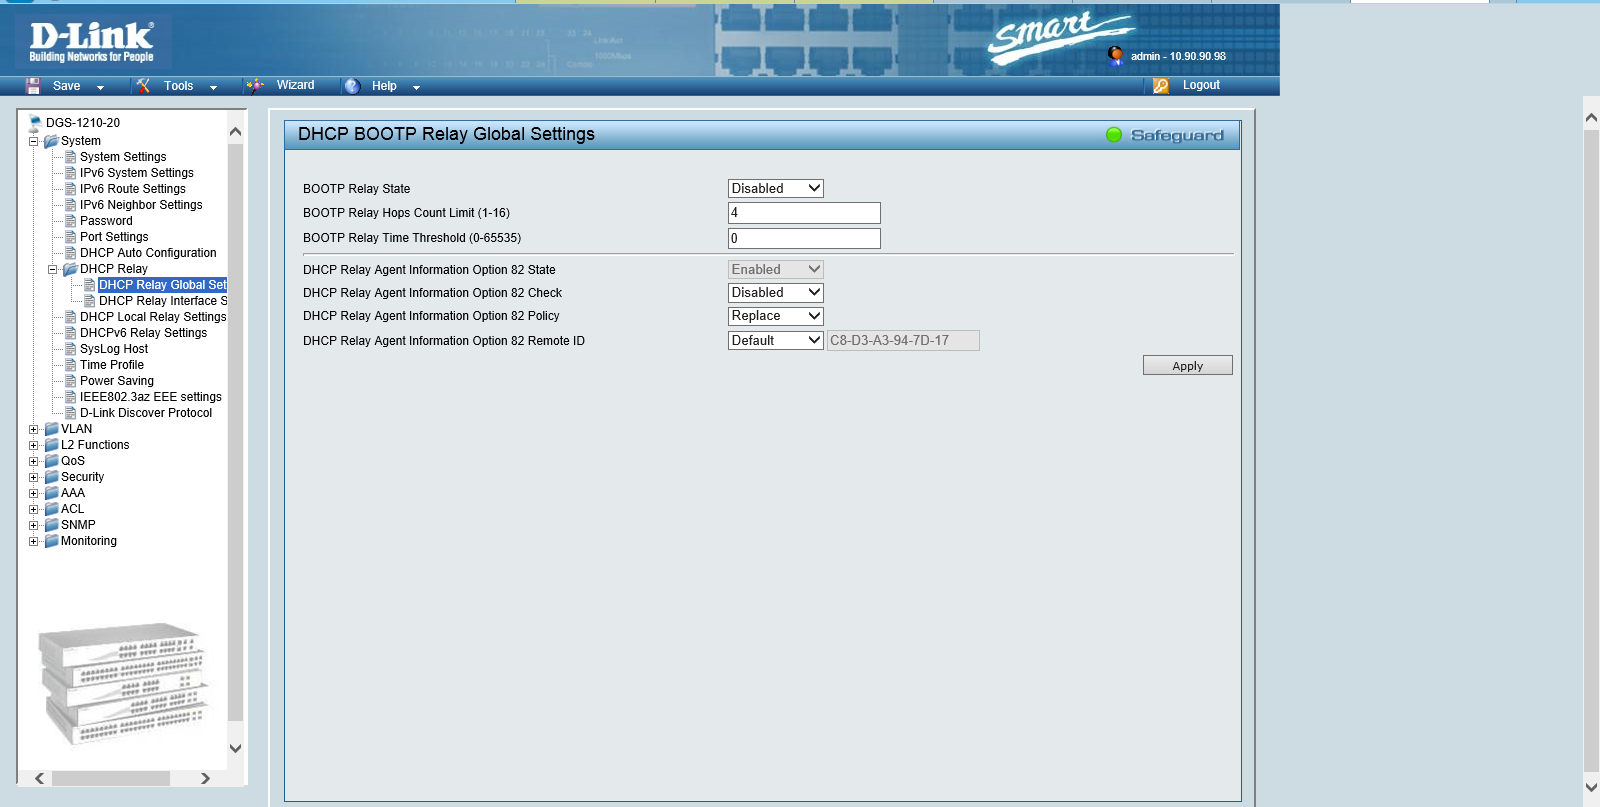The width and height of the screenshot is (1600, 807).
Task: Click the System Settings page icon
Action: point(71,157)
